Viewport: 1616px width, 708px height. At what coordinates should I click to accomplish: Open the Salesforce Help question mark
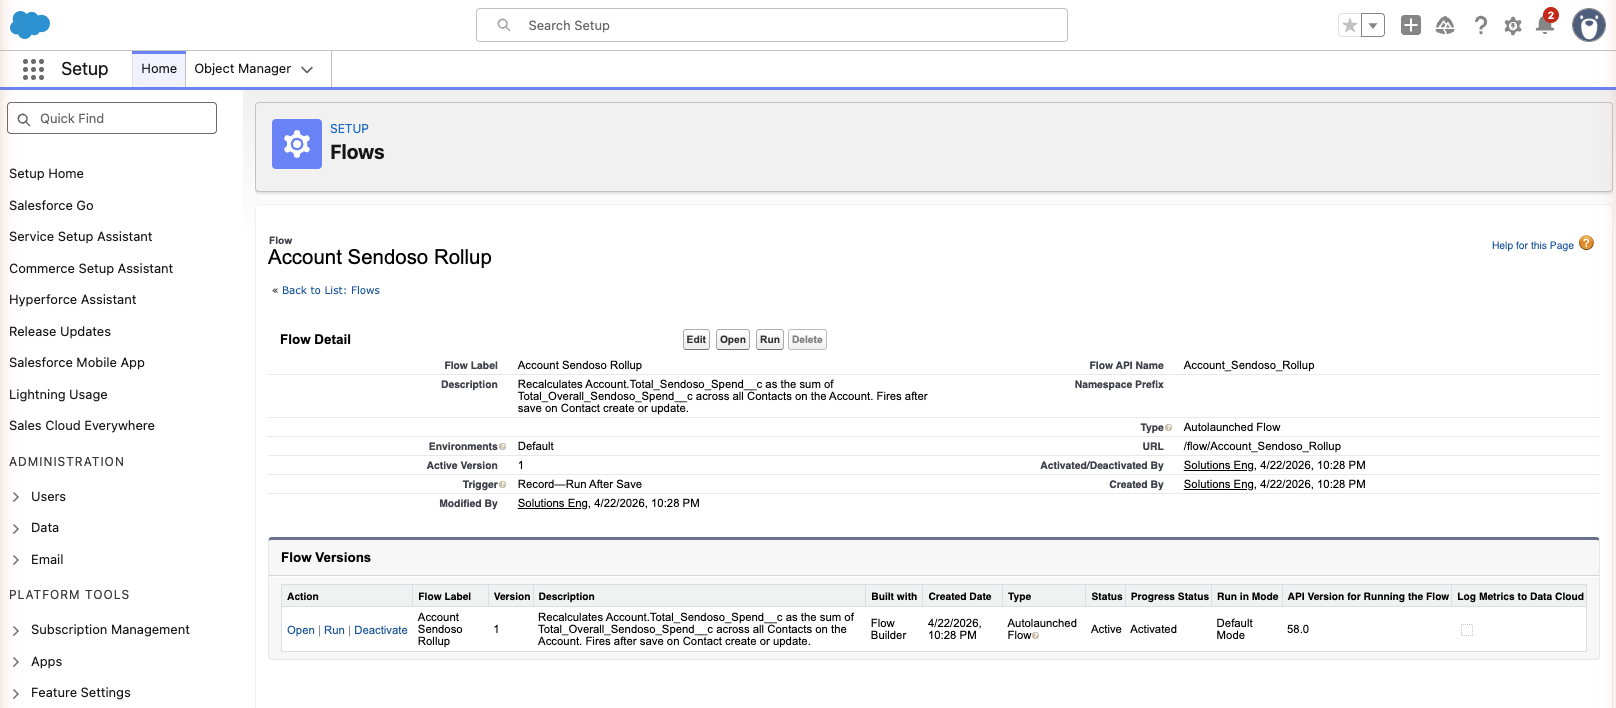[x=1481, y=25]
